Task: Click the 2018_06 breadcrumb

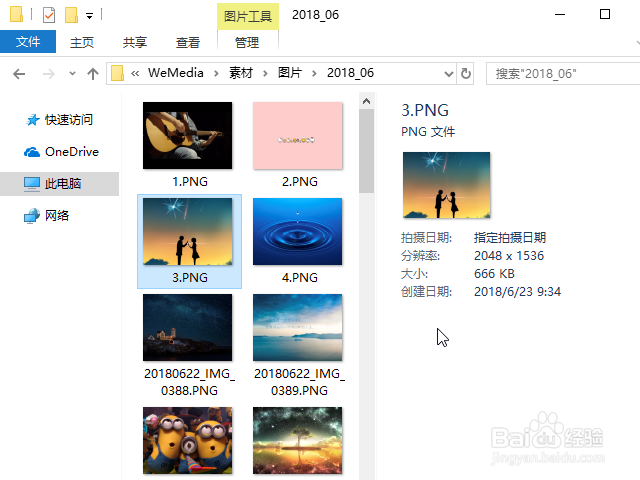Action: coord(350,73)
